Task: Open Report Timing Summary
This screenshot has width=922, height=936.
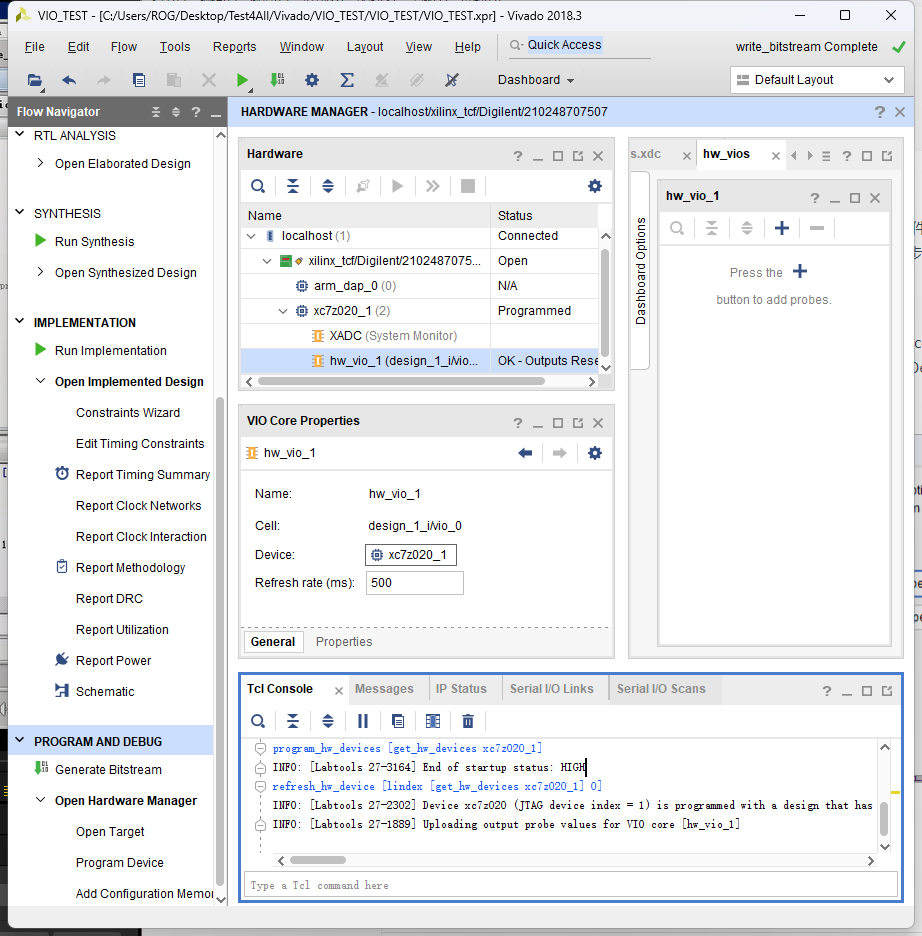Action: point(143,475)
